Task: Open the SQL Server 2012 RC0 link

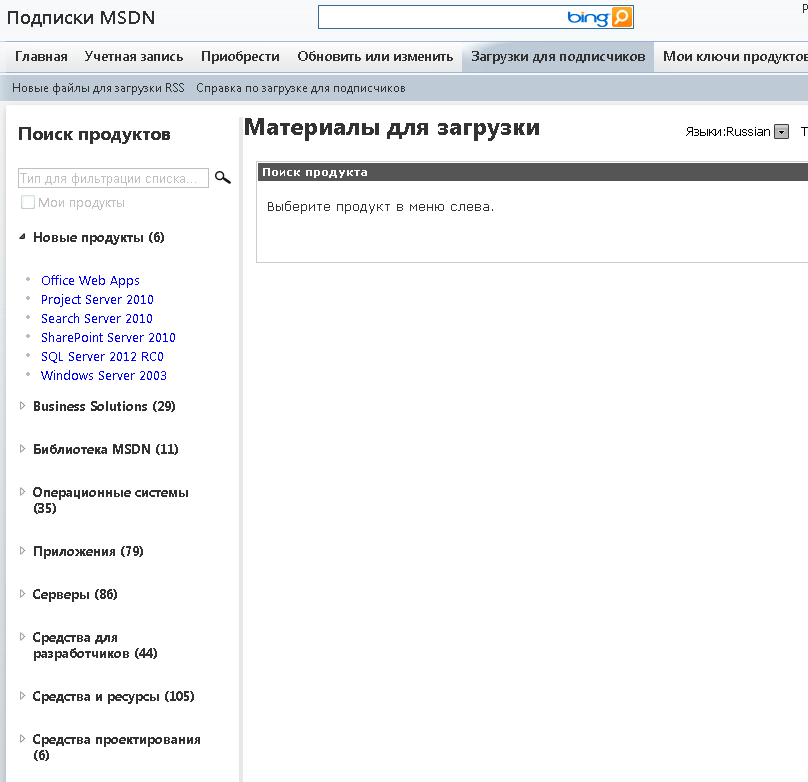Action: tap(102, 357)
